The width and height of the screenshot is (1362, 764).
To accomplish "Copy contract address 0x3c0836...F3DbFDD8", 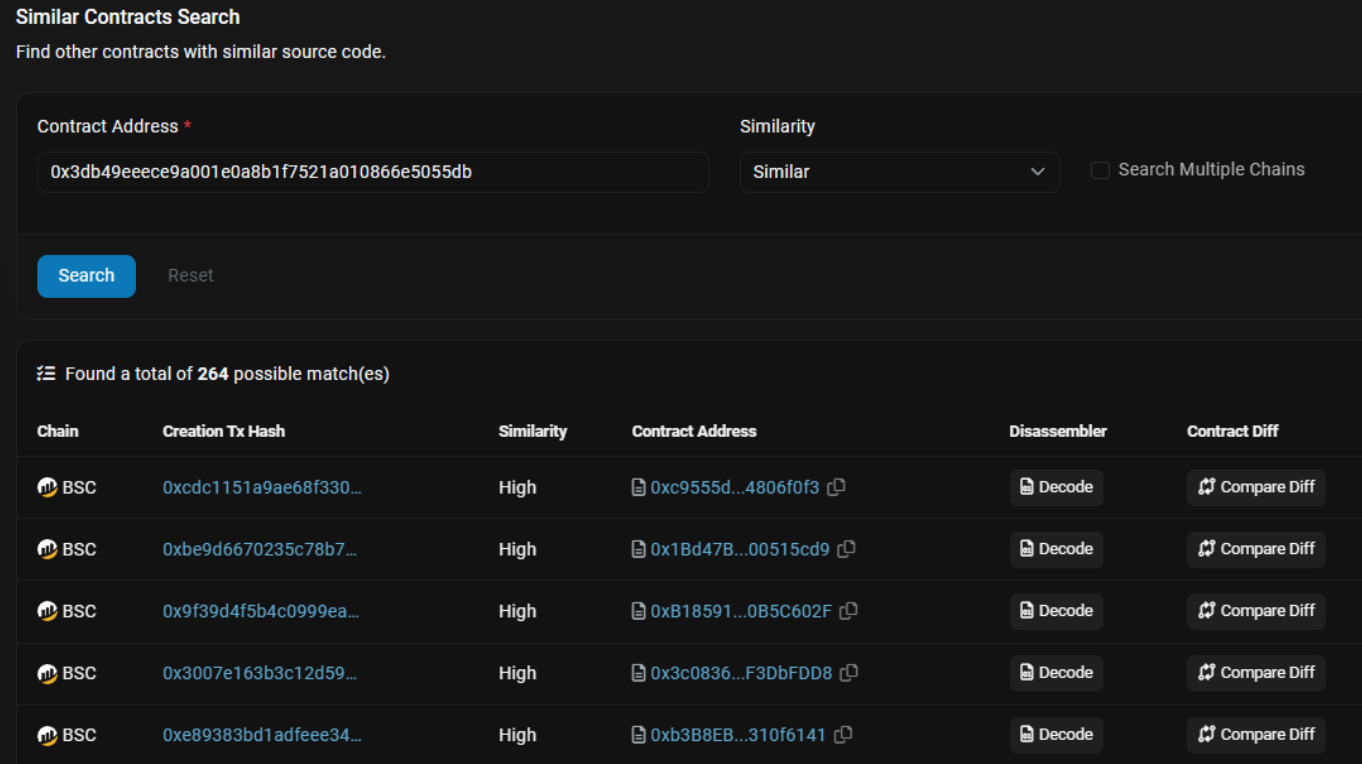I will (849, 673).
